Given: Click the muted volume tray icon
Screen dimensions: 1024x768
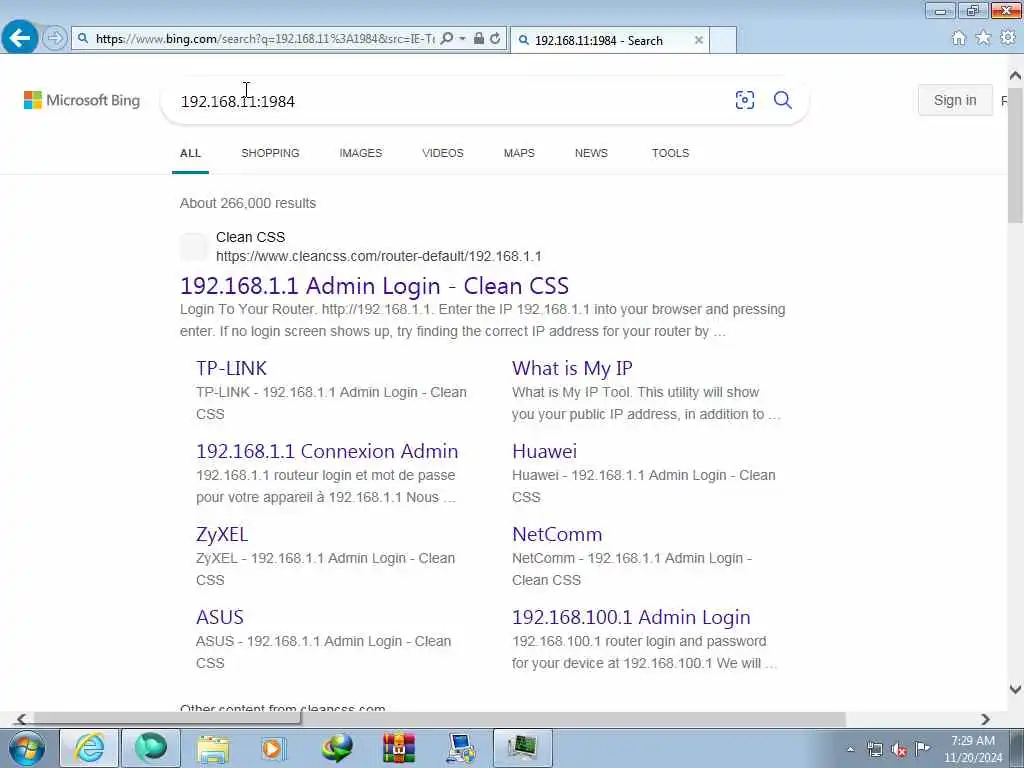Looking at the screenshot, I should pyautogui.click(x=899, y=749).
